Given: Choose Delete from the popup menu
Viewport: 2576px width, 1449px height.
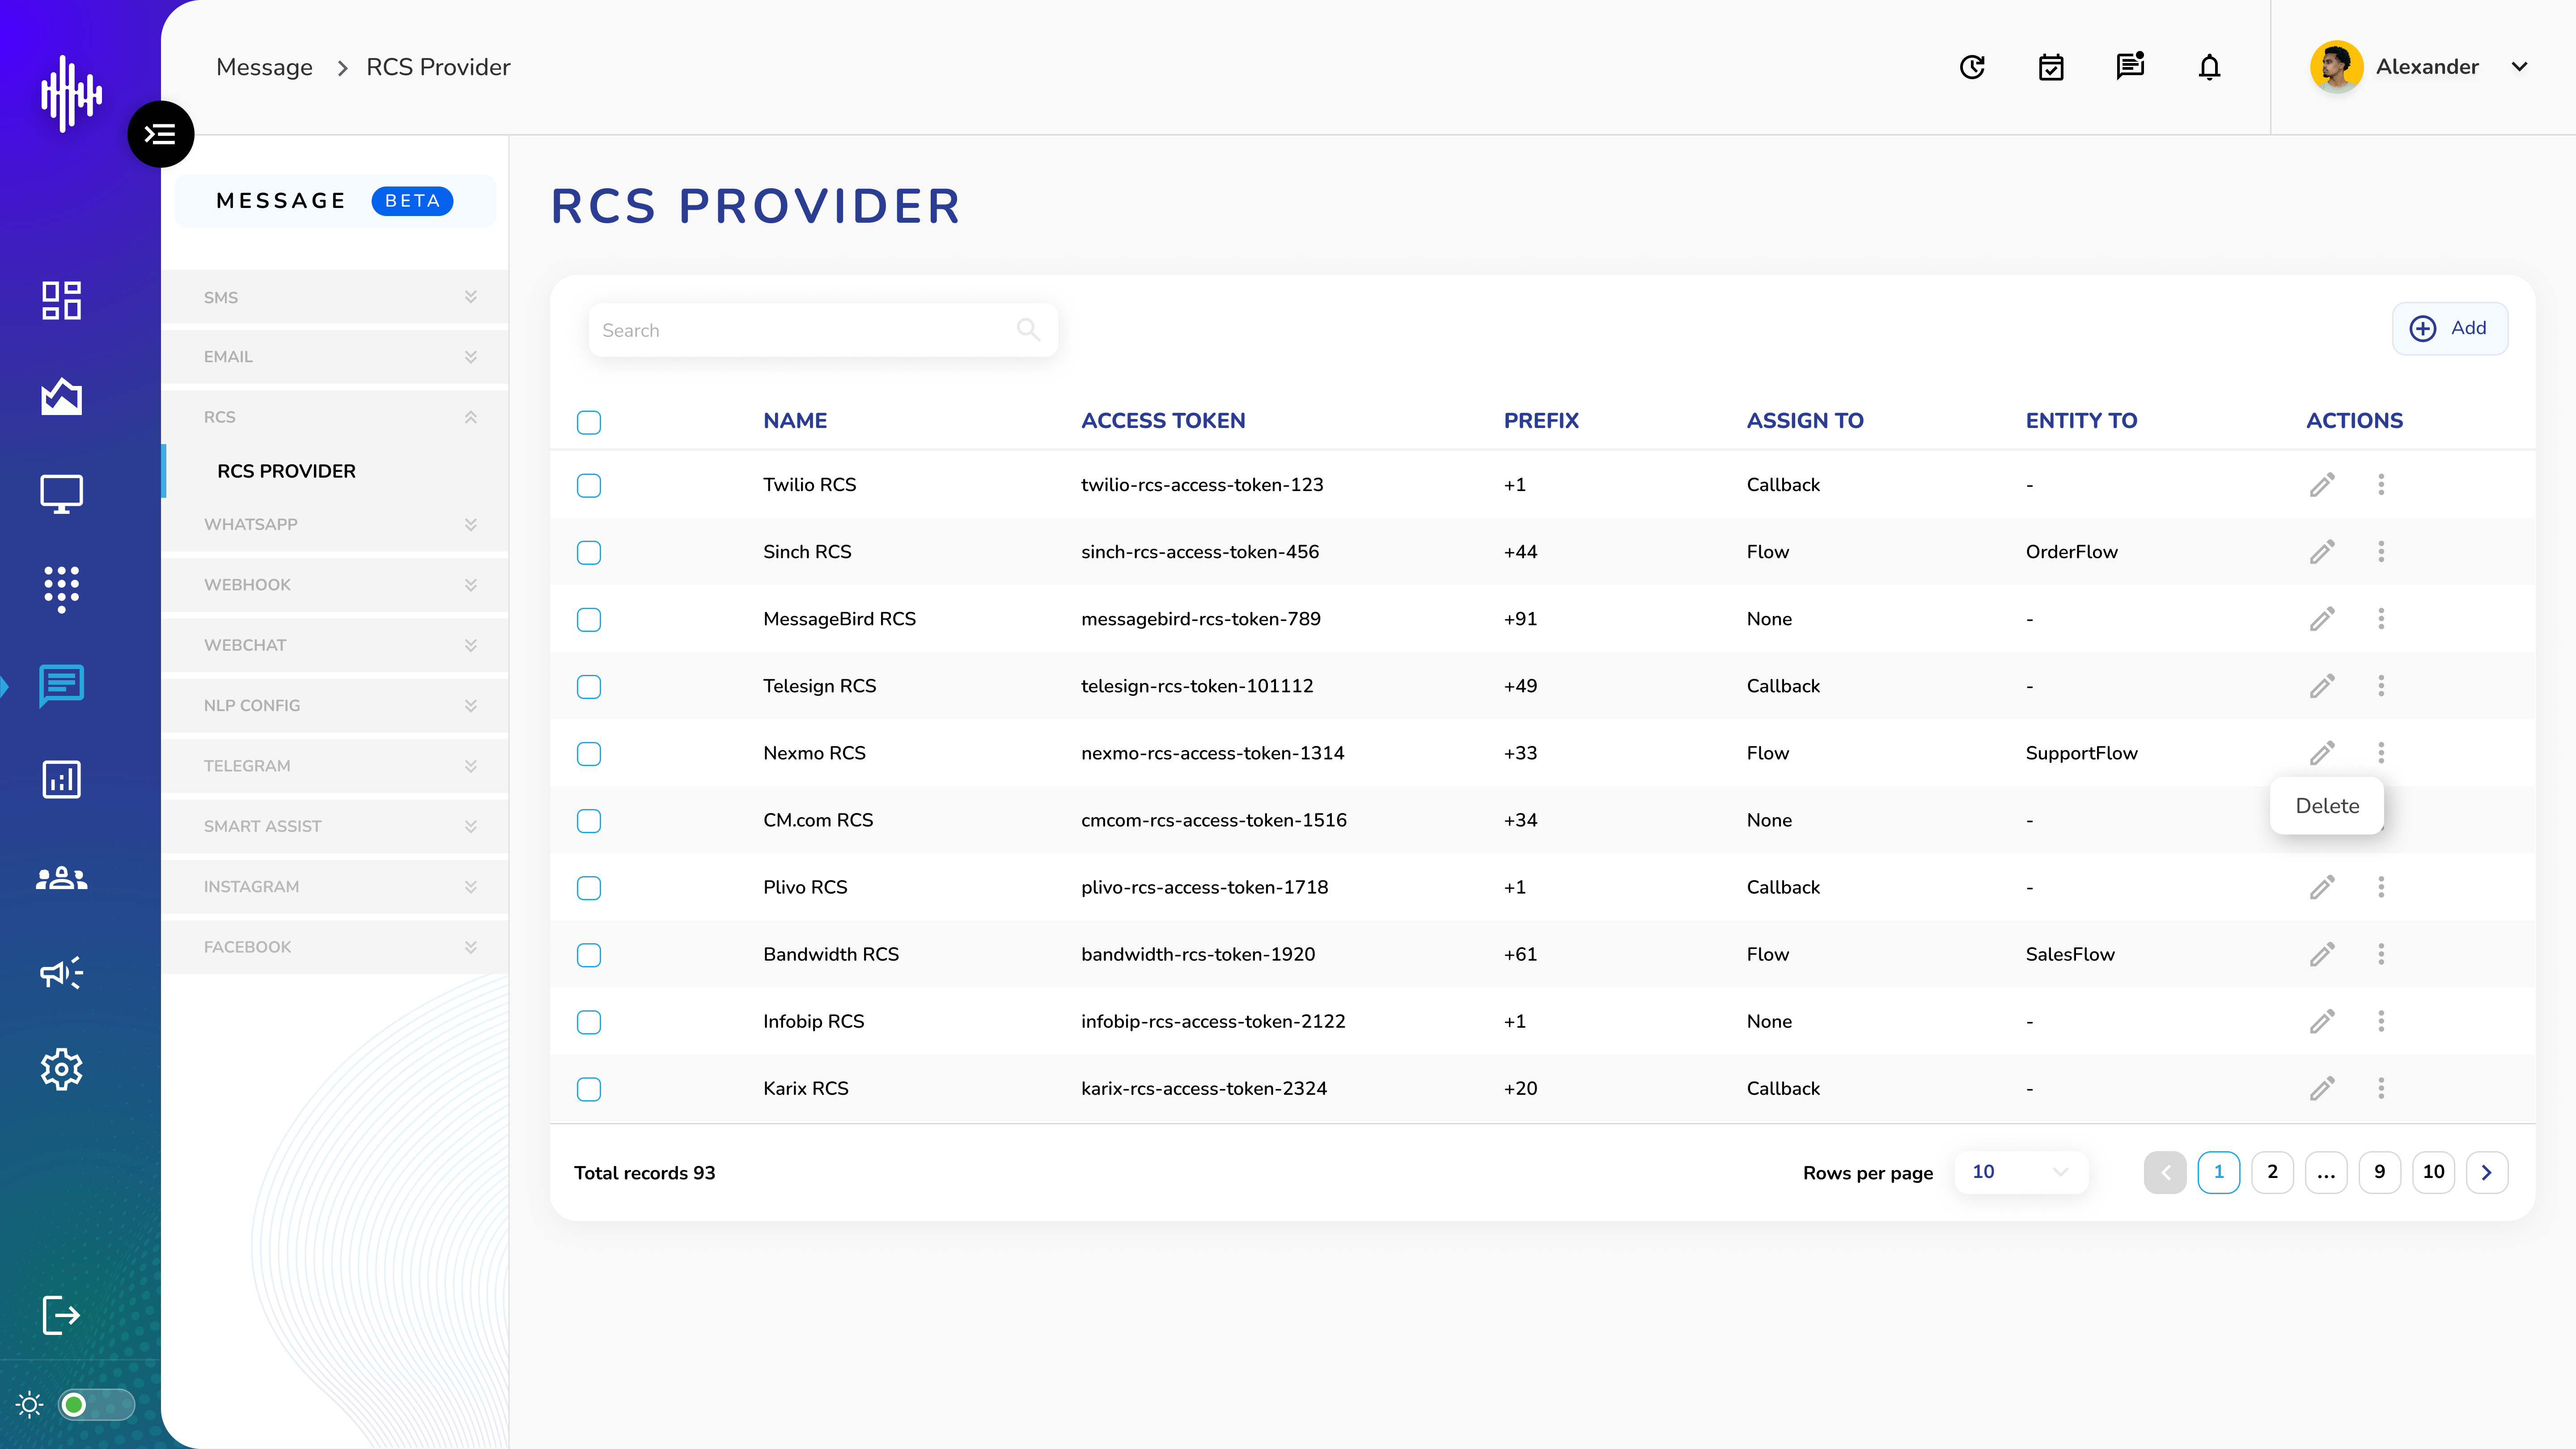Looking at the screenshot, I should pos(2327,805).
